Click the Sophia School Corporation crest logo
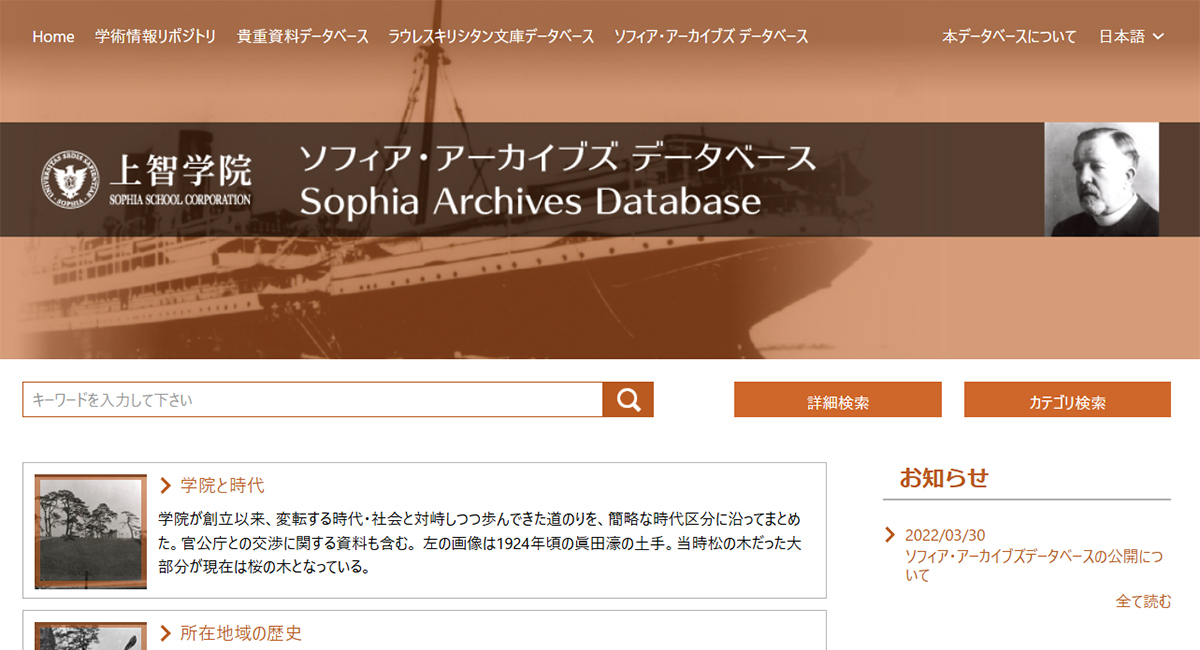Screen dimensions: 1200x650 [70, 180]
